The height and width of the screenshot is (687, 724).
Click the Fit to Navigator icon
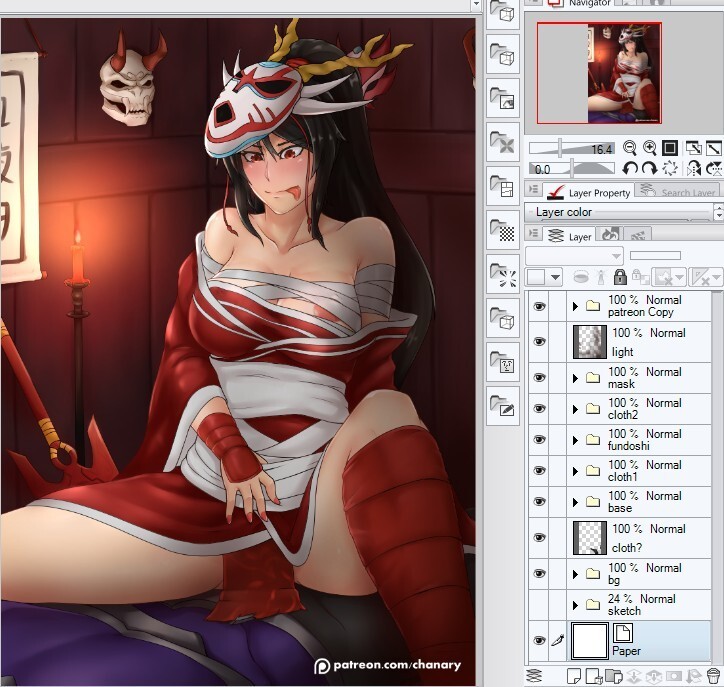pos(713,148)
